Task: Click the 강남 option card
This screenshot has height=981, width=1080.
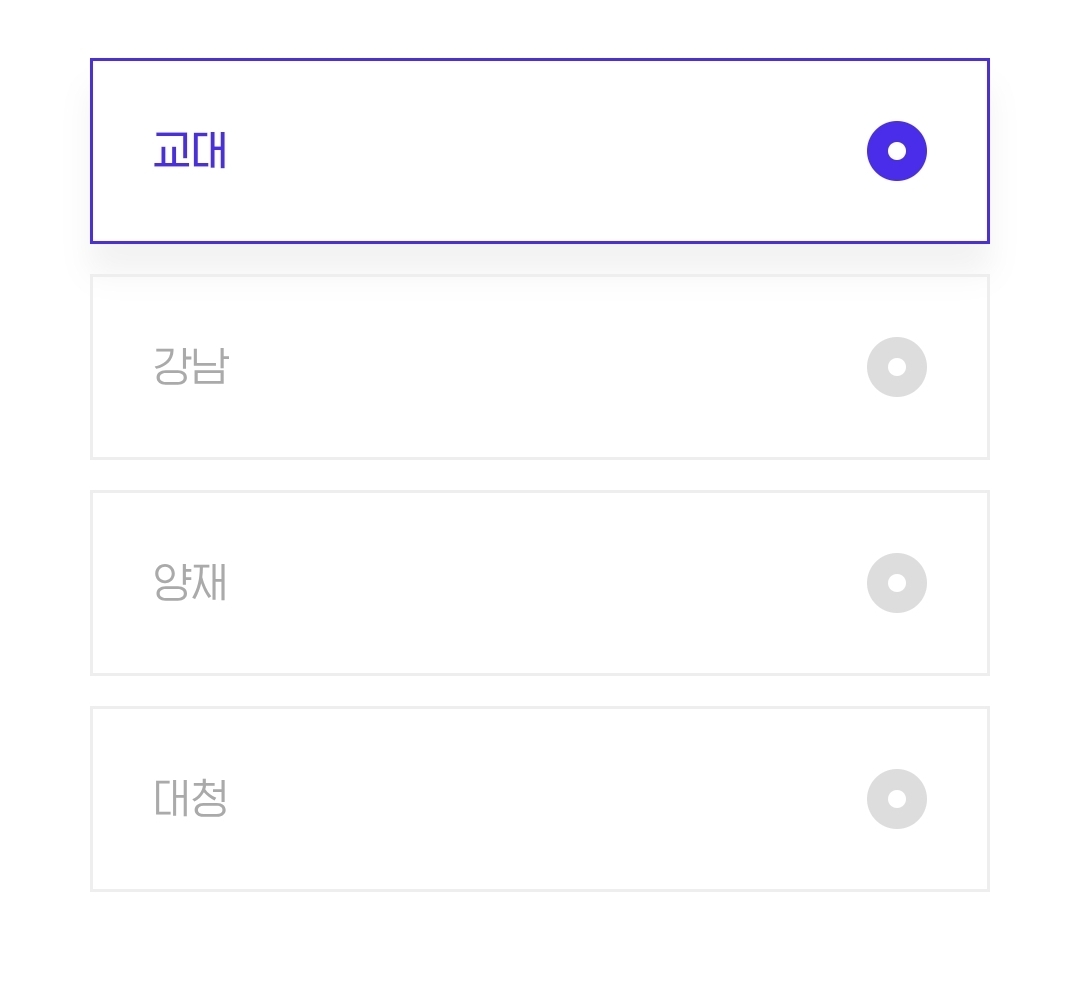Action: (x=540, y=367)
